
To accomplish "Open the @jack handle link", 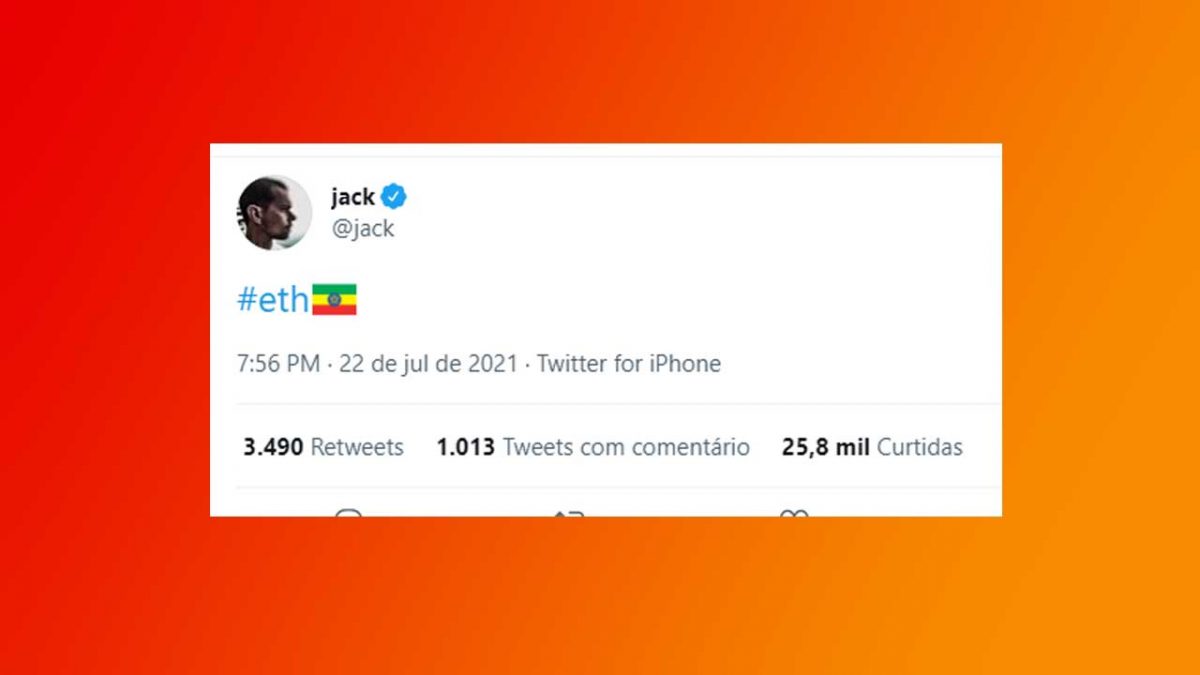I will [363, 228].
